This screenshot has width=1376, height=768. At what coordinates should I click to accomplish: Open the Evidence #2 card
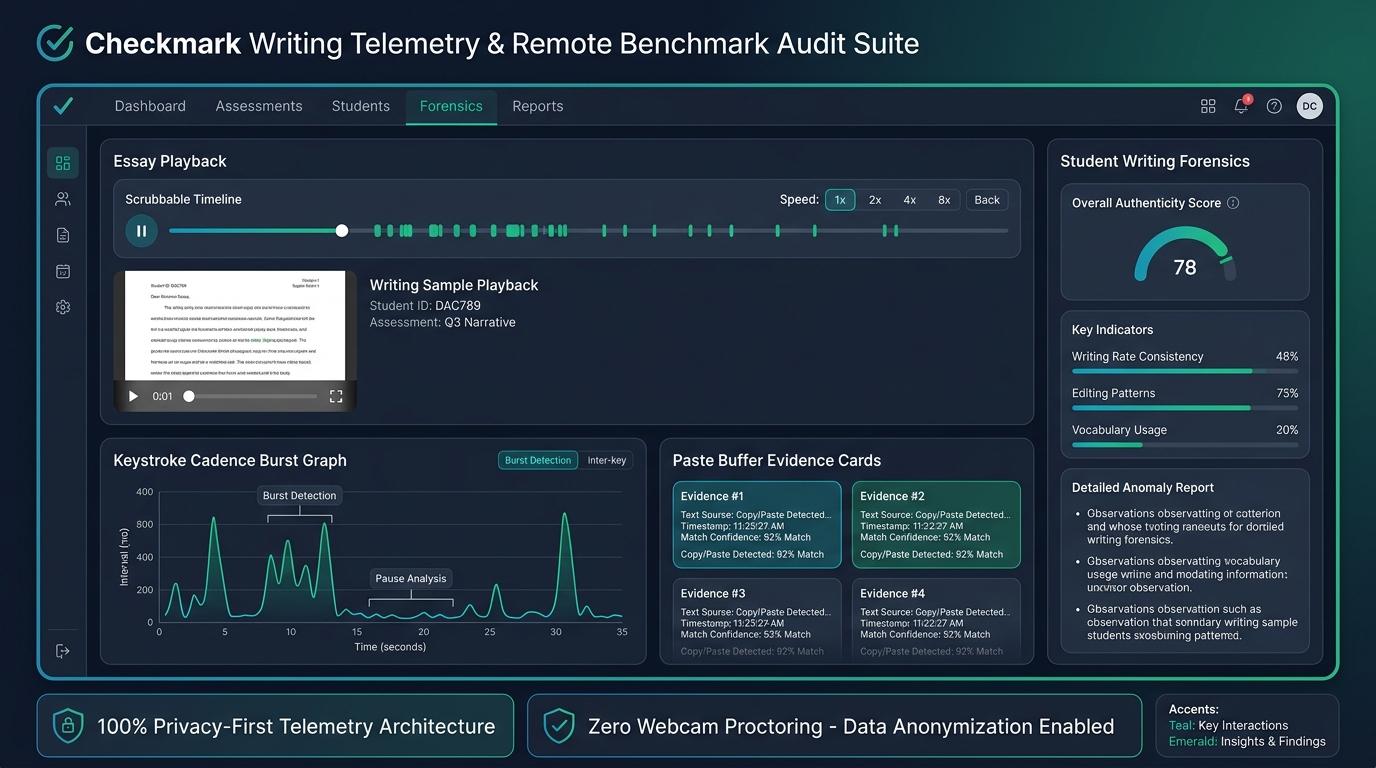(936, 525)
